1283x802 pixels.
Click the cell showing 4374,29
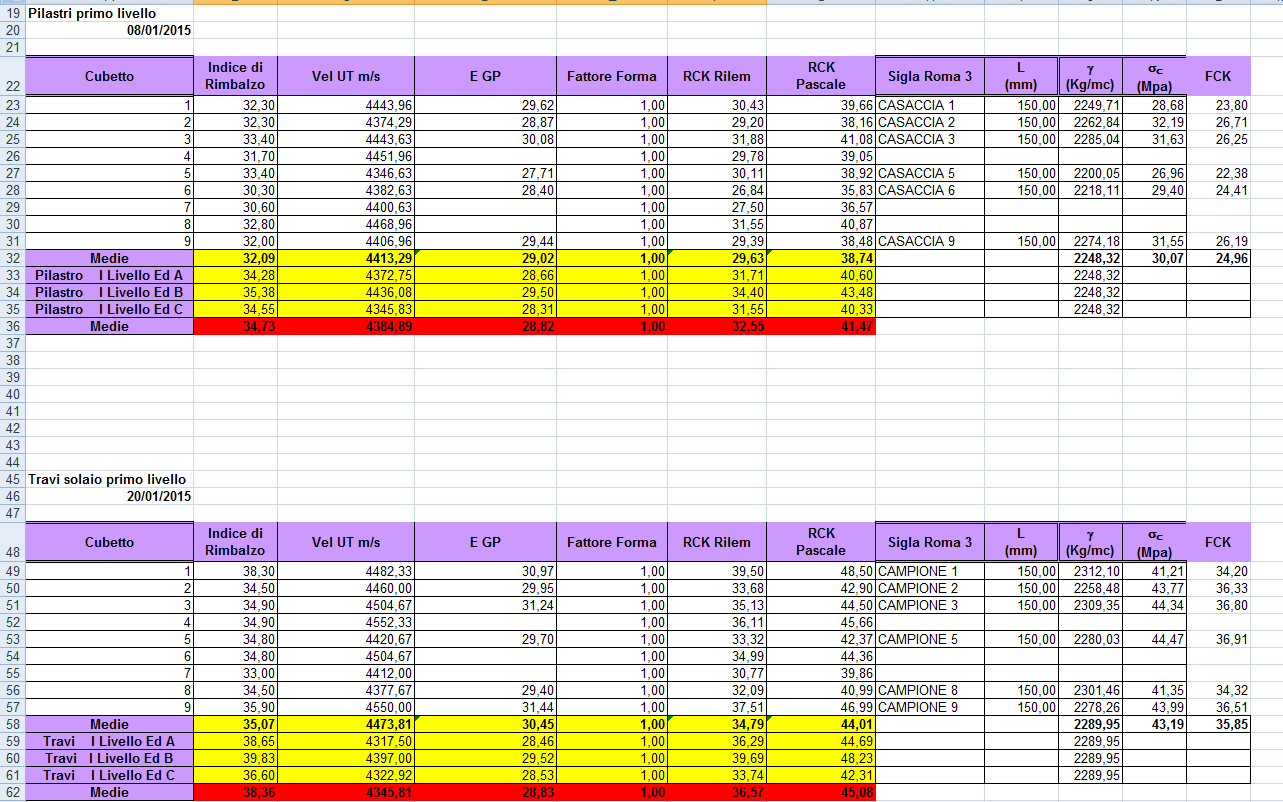346,122
